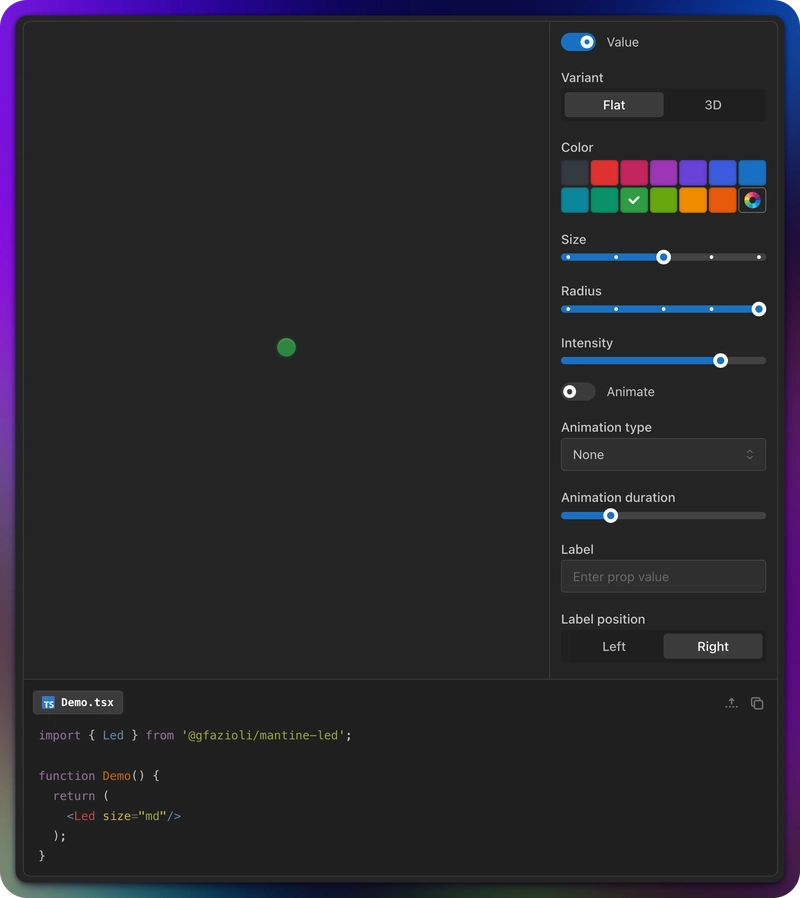Viewport: 800px width, 898px height.
Task: Click the checked green color swatch
Action: point(634,200)
